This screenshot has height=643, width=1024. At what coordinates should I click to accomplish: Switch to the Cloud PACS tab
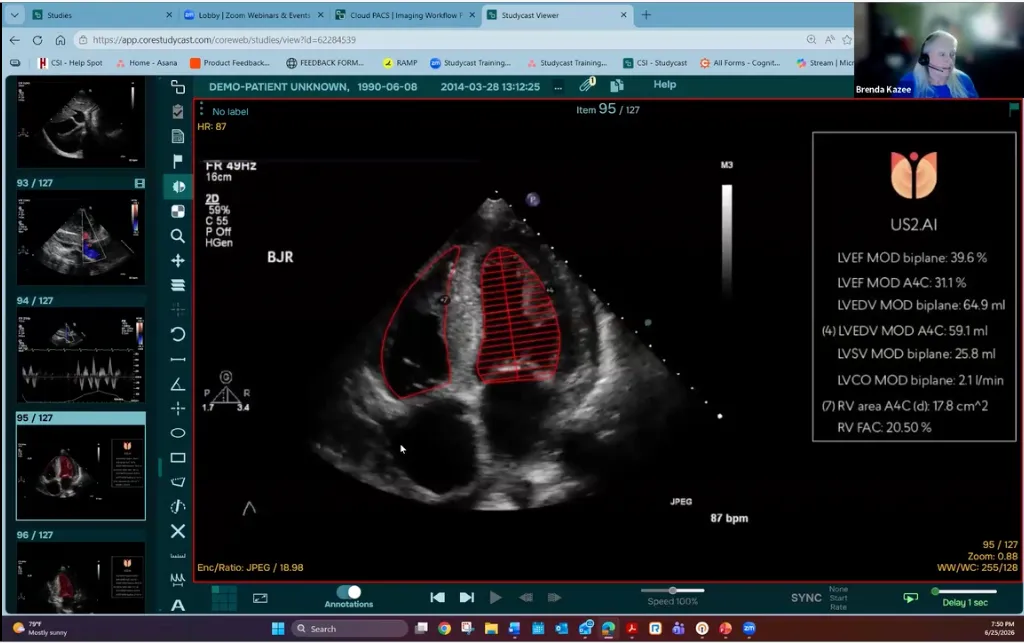(x=405, y=14)
